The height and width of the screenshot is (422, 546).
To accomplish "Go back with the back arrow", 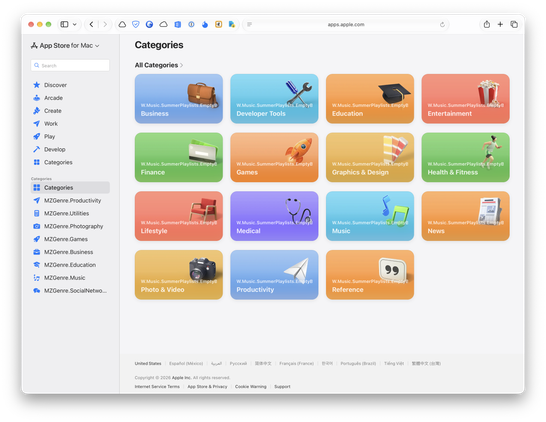I will (x=91, y=24).
